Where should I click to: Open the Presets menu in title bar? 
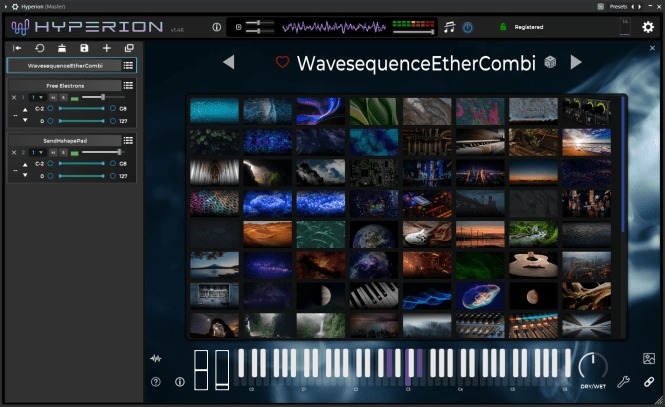point(622,5)
